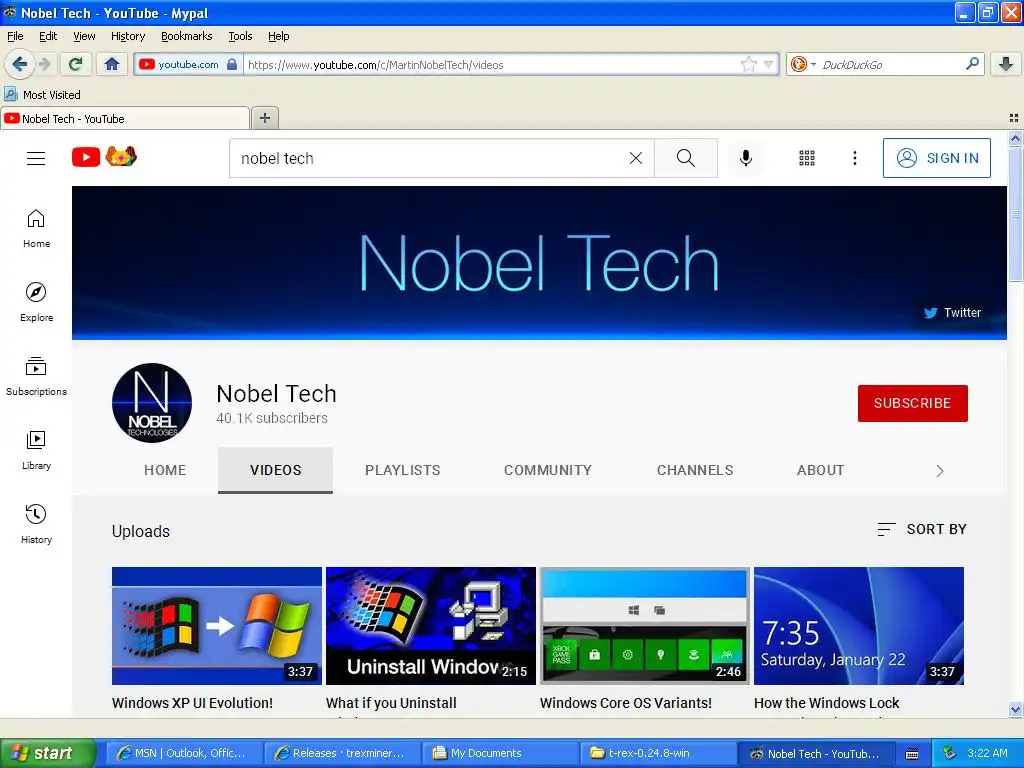Show more channel tabs with the chevron
This screenshot has height=768, width=1024.
click(939, 471)
